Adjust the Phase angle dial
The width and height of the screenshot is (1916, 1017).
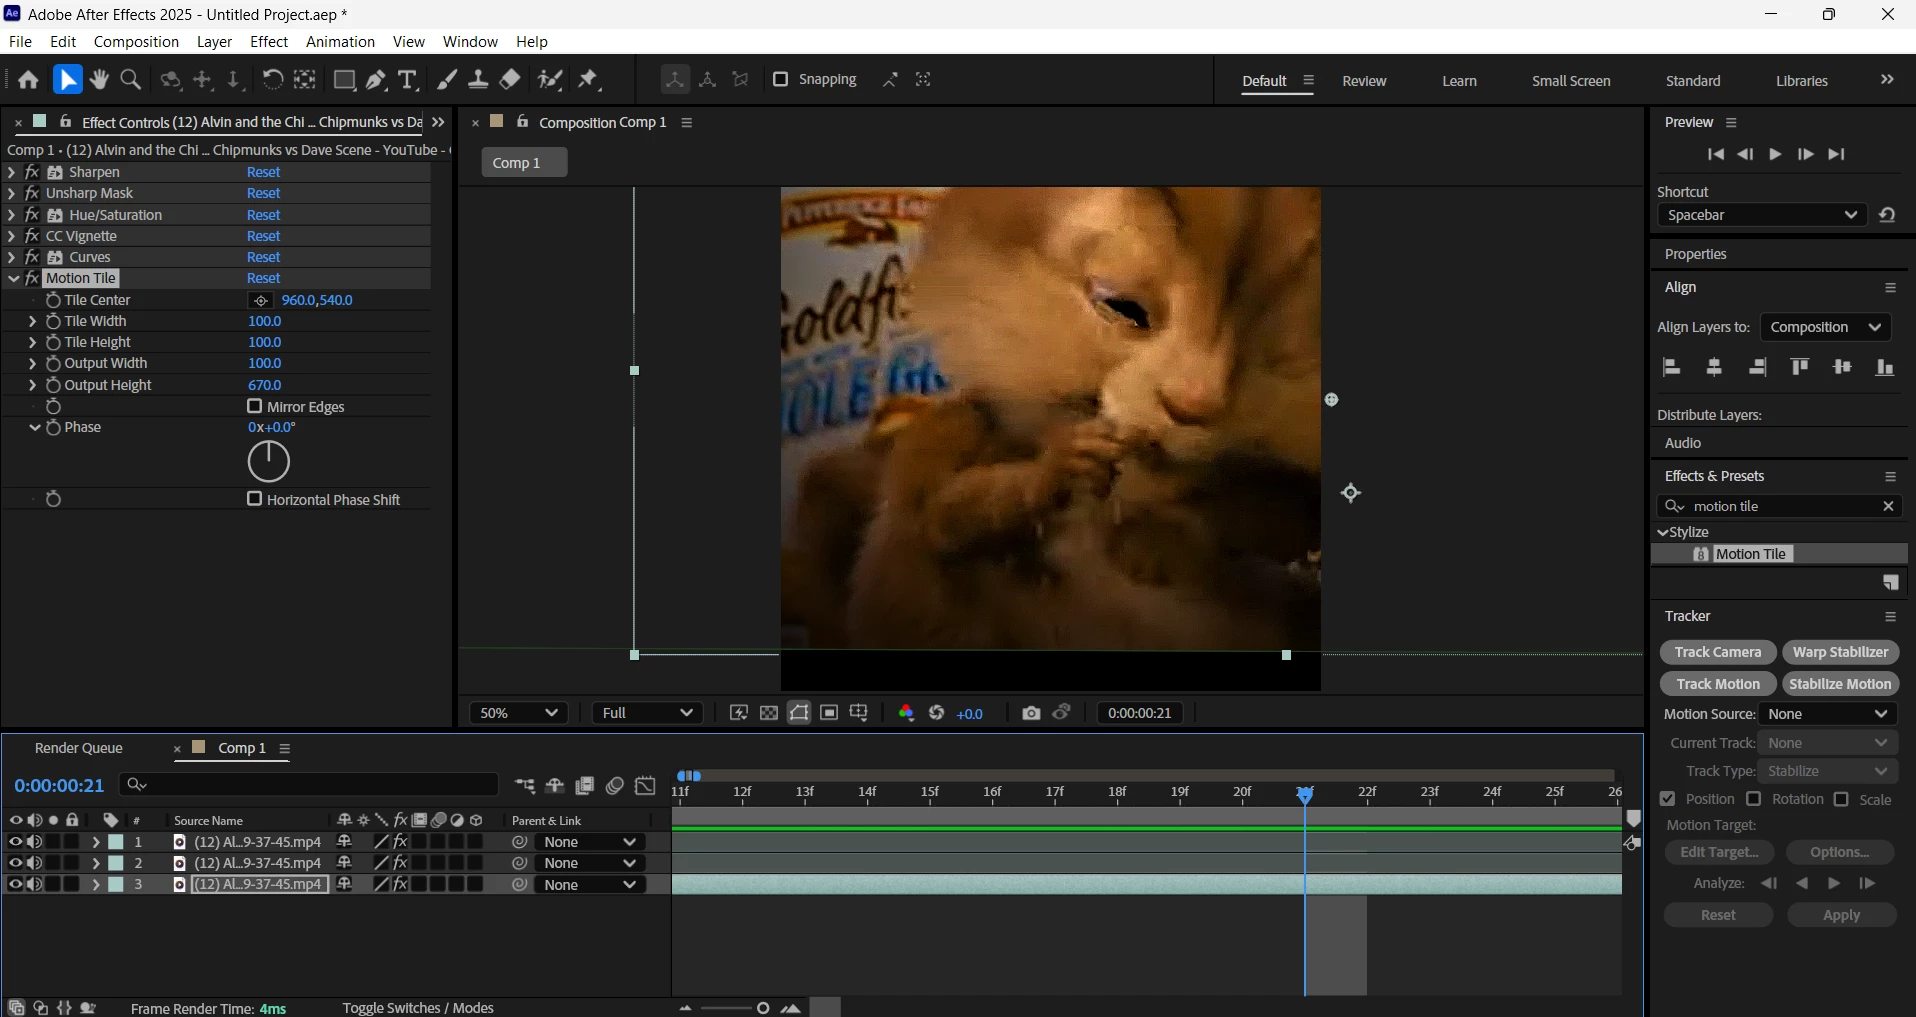point(268,461)
